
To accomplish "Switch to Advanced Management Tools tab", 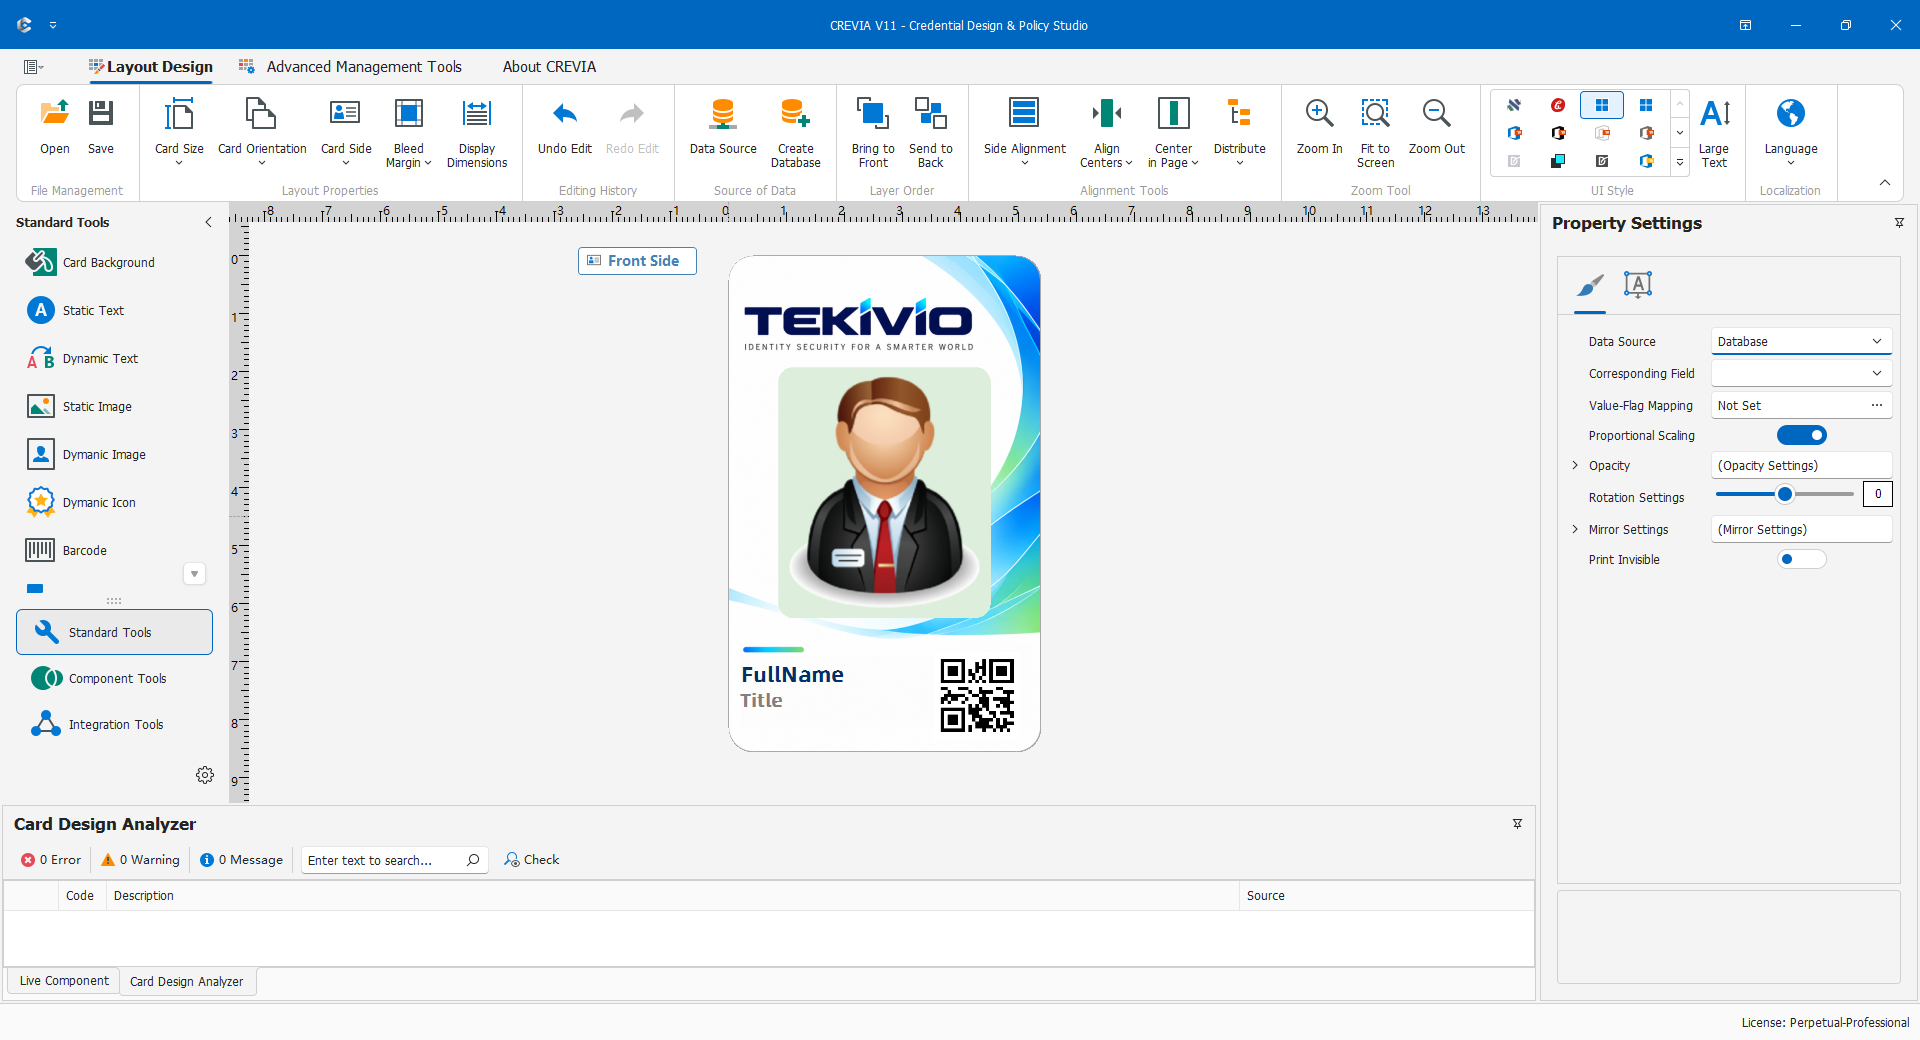I will click(351, 67).
